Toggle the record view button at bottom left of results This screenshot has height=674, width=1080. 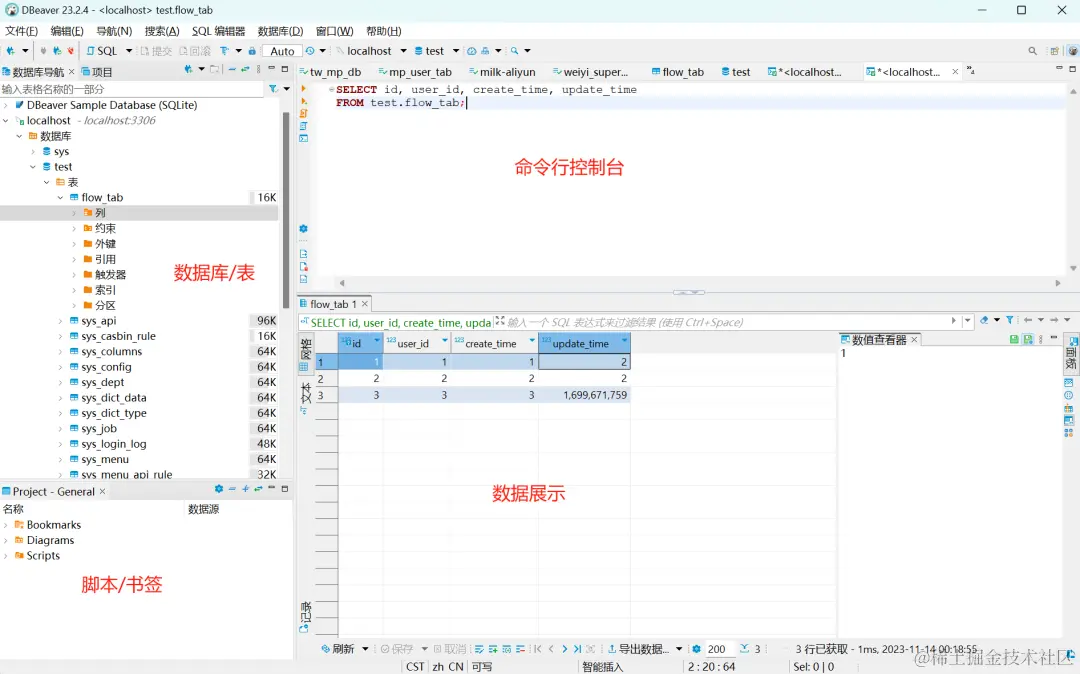[x=305, y=616]
